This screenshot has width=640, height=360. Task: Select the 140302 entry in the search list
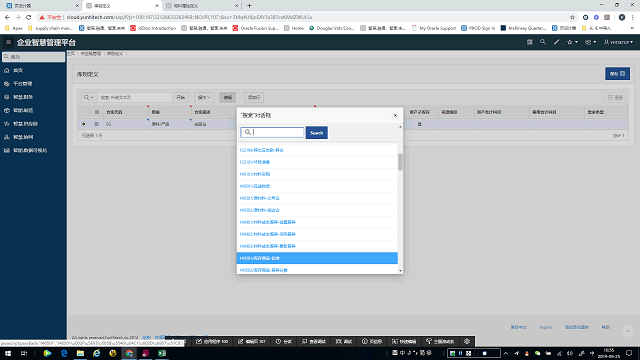(x=317, y=210)
